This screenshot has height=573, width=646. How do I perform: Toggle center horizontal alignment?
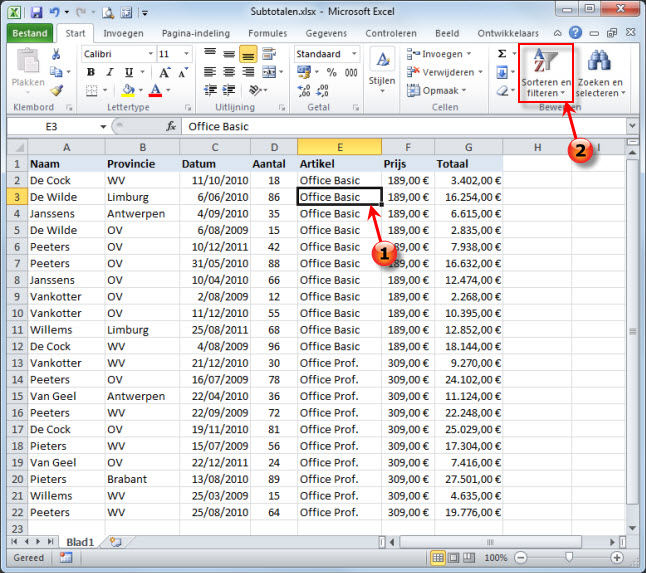pyautogui.click(x=229, y=72)
